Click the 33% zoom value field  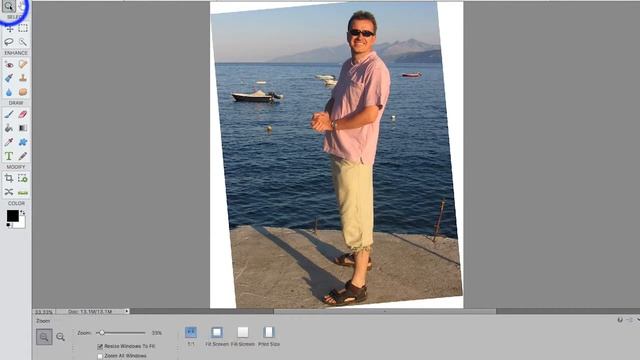click(x=157, y=333)
